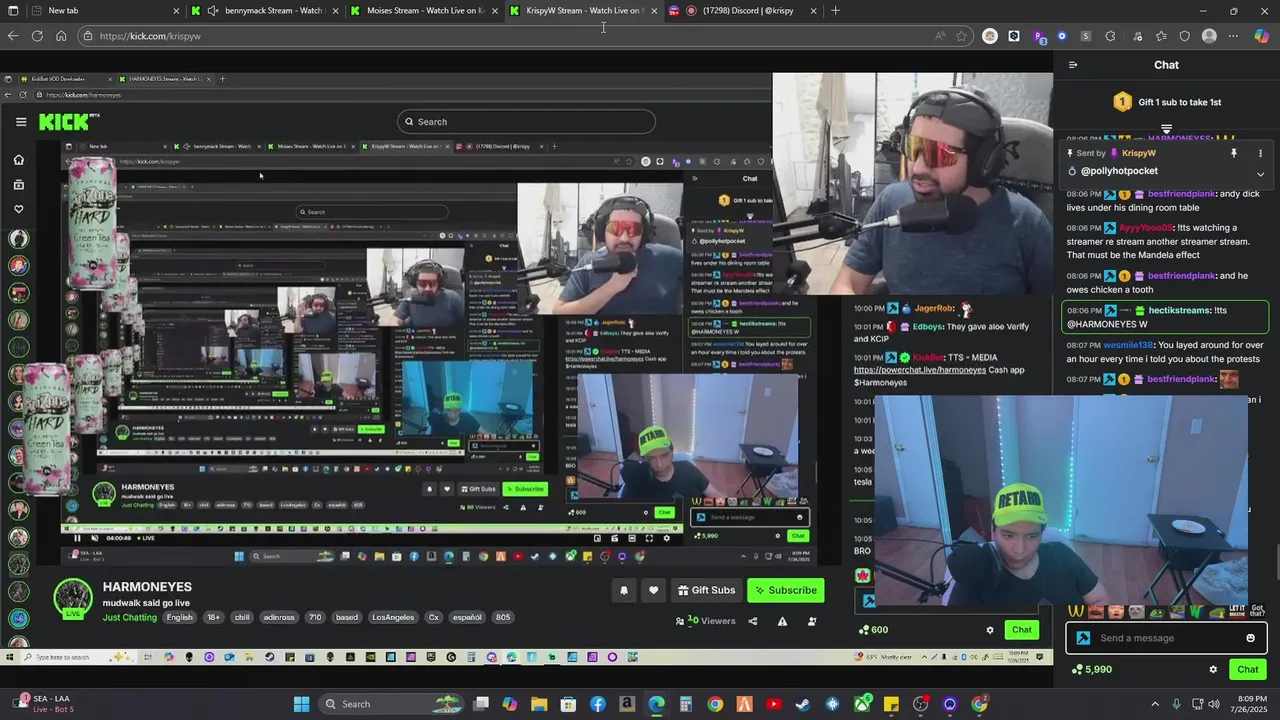Toggle notifications bell for HARMONEYES
The width and height of the screenshot is (1280, 720).
click(624, 590)
